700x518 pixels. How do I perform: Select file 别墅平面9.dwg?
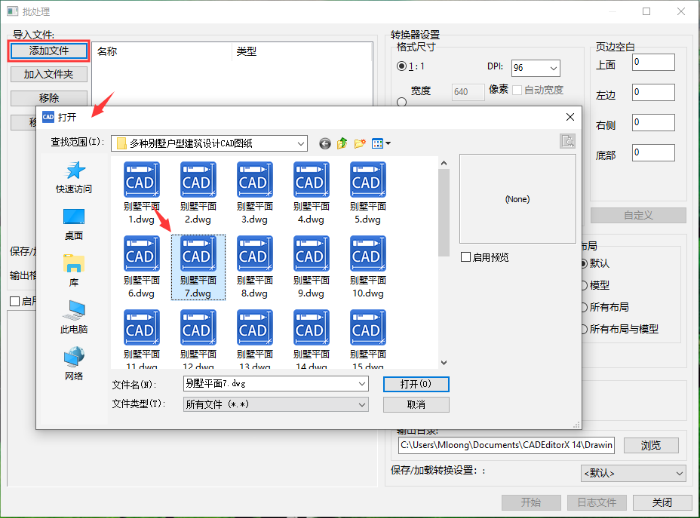pos(311,267)
